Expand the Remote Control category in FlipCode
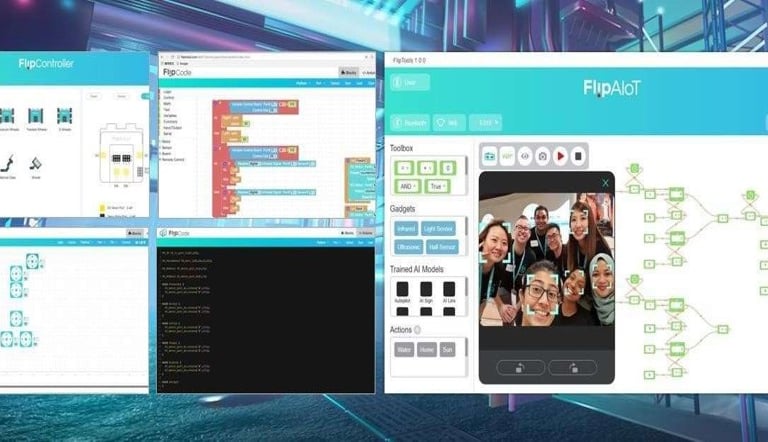This screenshot has height=442, width=768. pos(173,159)
